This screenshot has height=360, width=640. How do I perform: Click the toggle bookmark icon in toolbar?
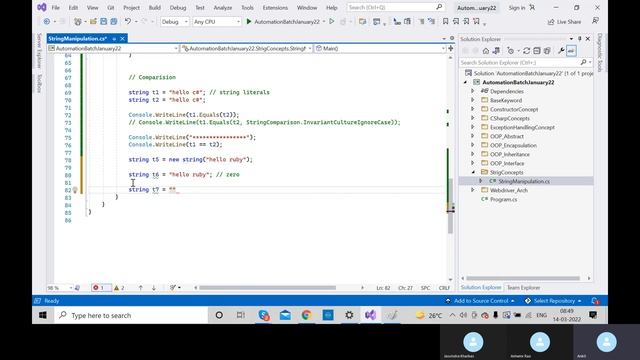(x=445, y=22)
